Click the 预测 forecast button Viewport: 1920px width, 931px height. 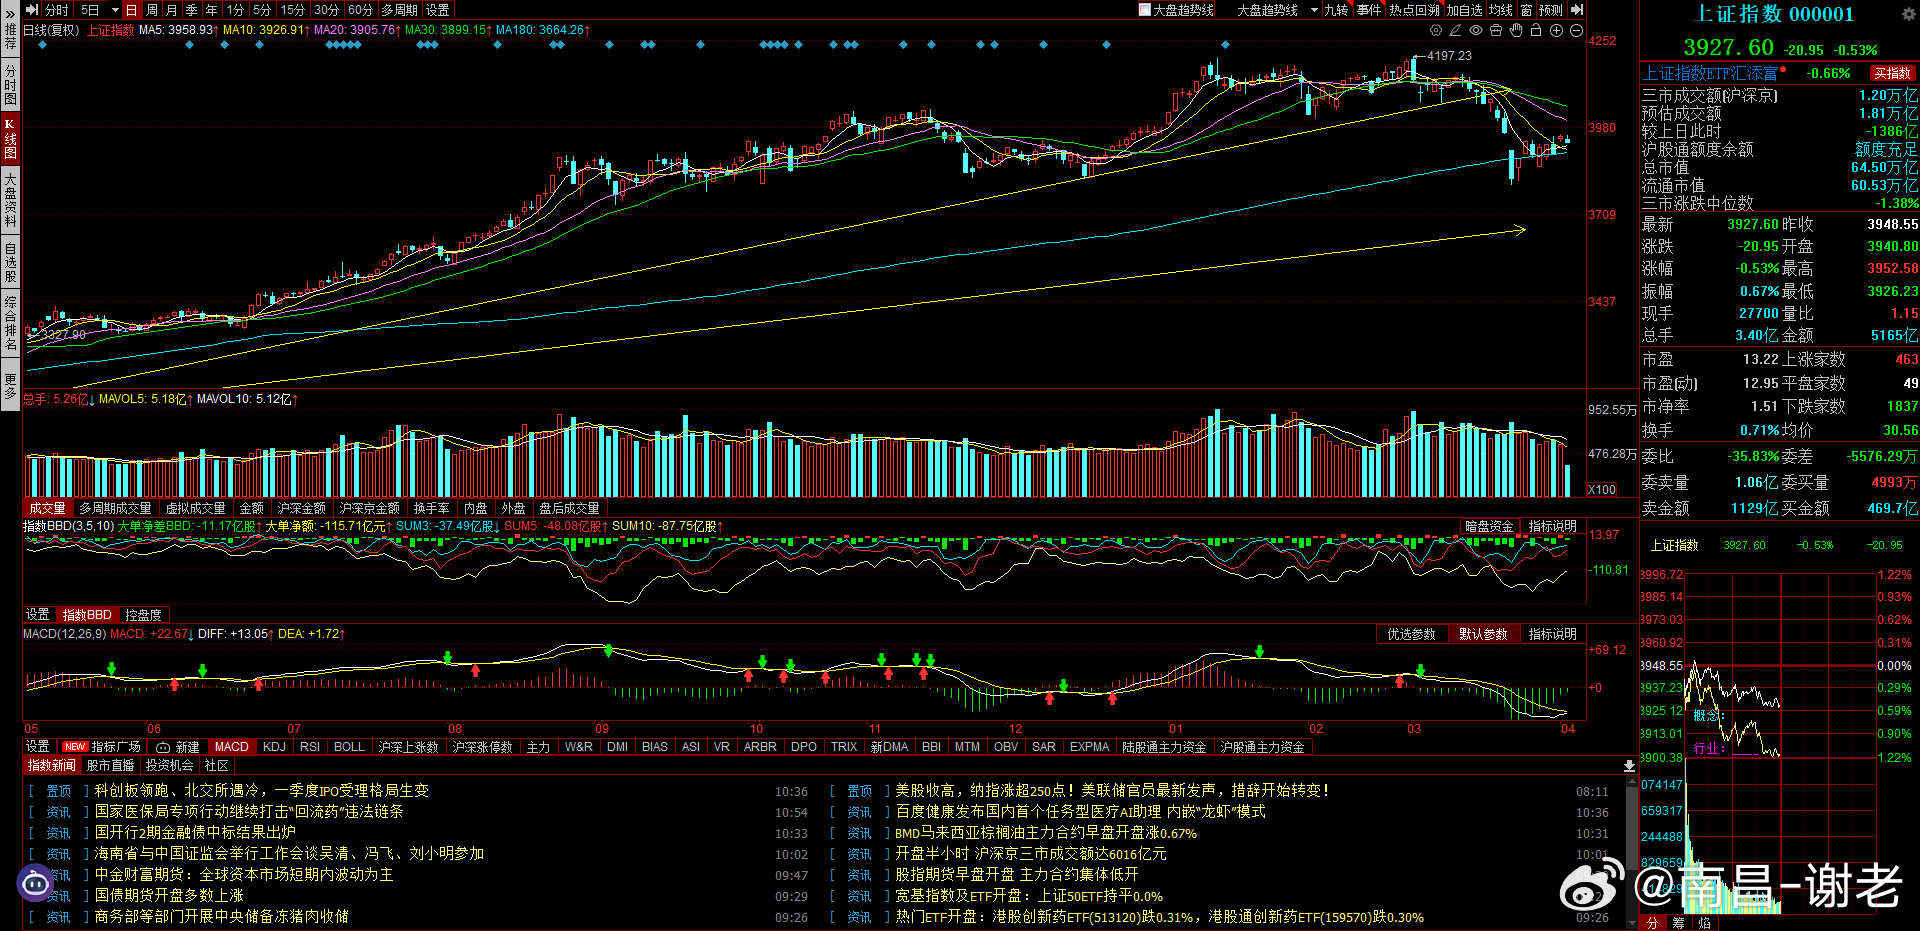(1551, 10)
